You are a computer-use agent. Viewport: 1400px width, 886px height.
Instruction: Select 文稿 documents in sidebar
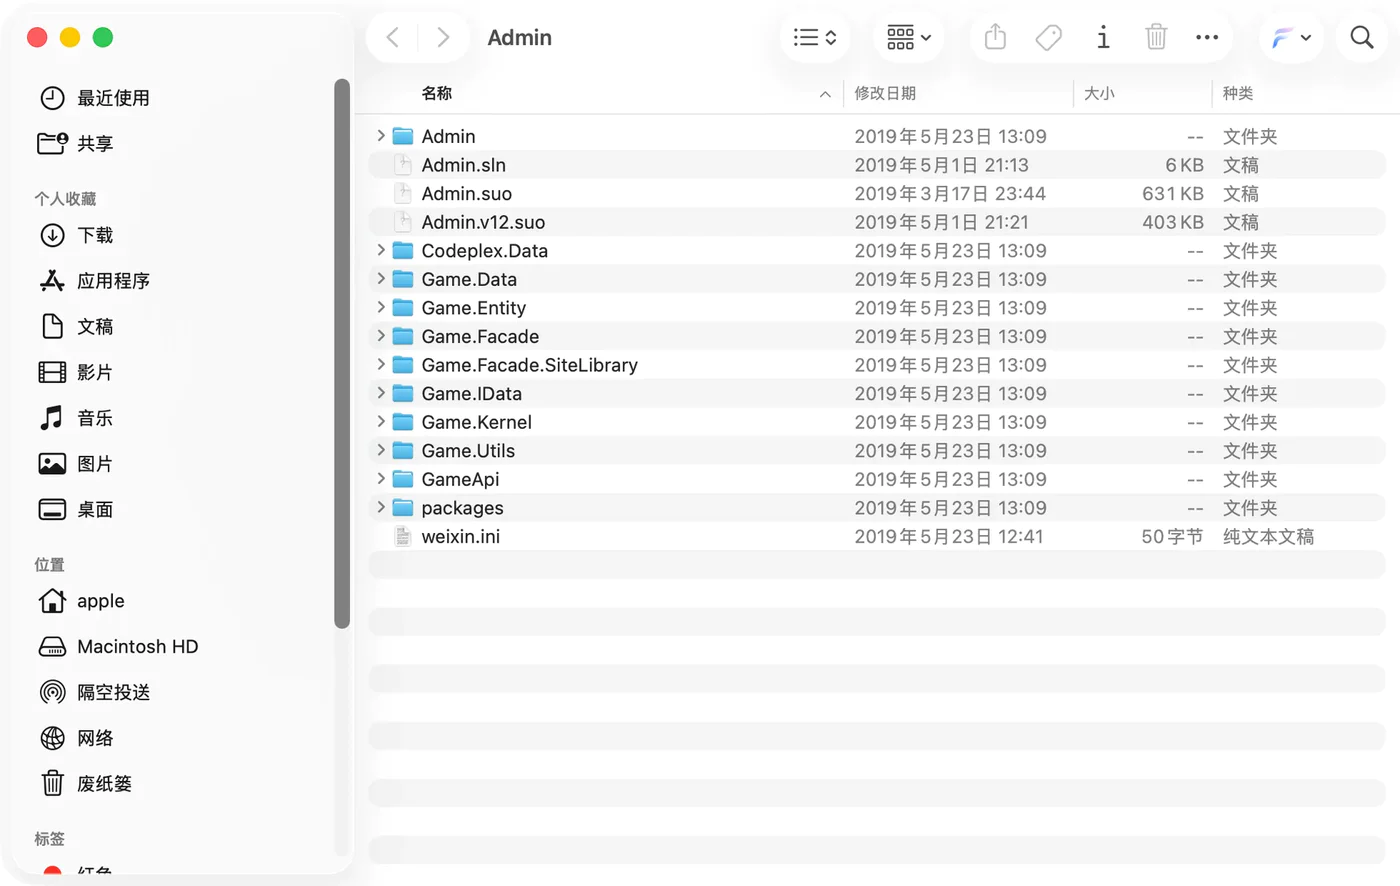tap(75, 327)
